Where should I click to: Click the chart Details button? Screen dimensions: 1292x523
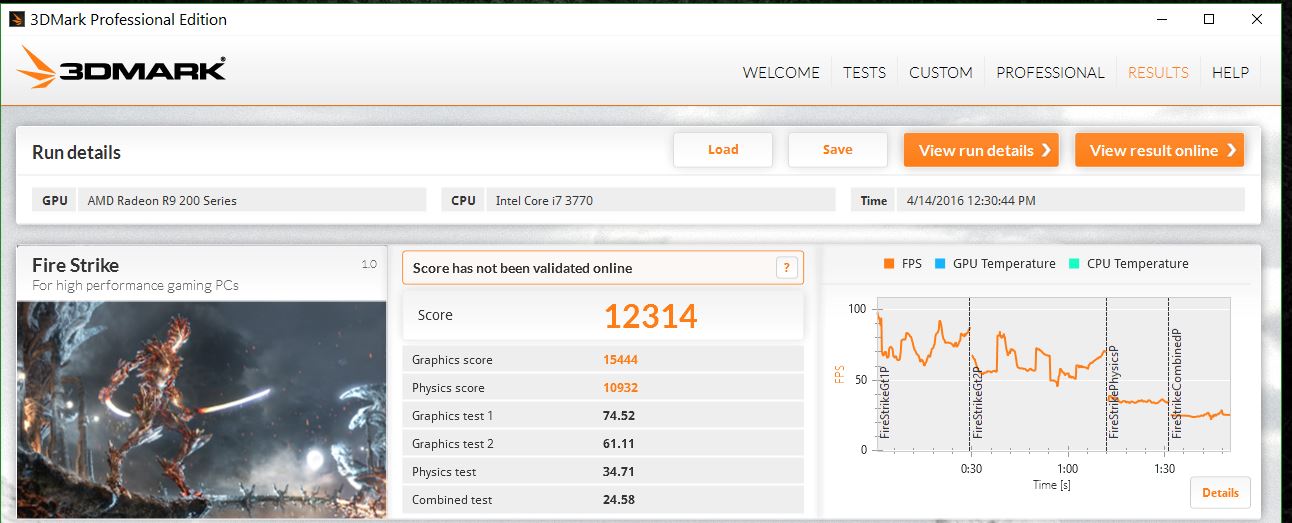coord(1219,492)
